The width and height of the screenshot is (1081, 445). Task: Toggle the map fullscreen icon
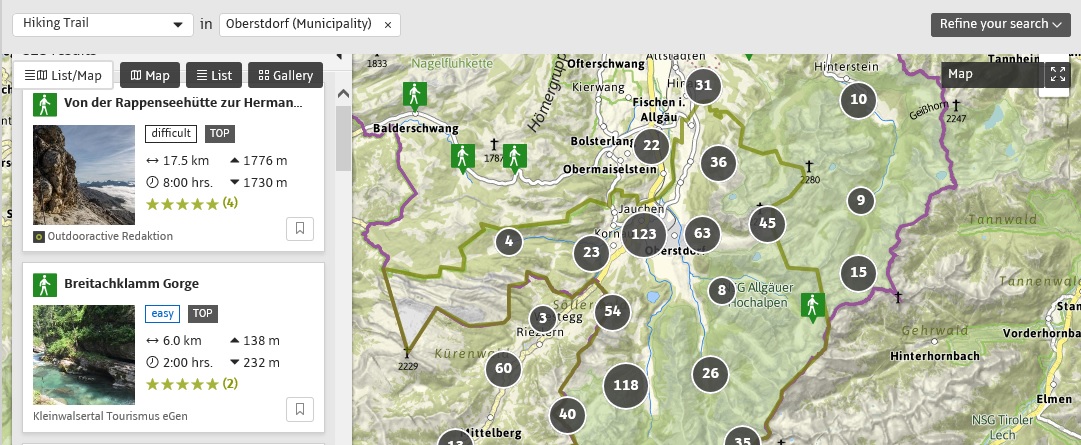coord(1058,75)
